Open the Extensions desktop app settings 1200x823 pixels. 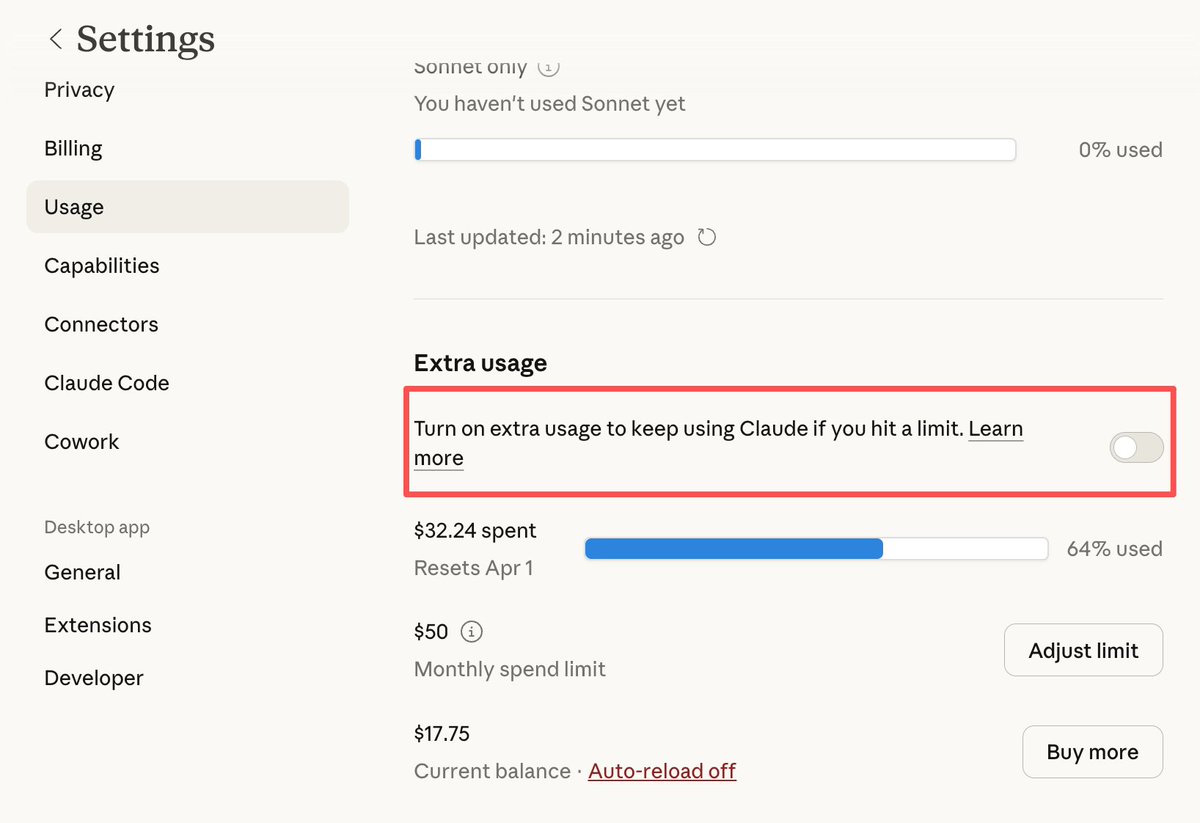coord(98,626)
